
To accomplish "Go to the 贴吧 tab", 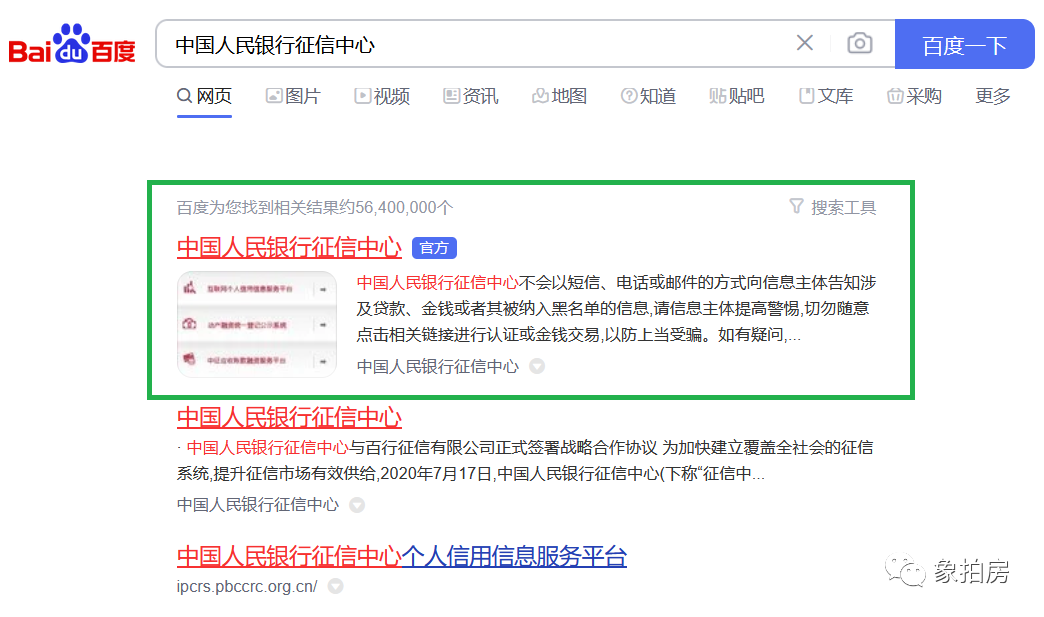I will pos(736,97).
